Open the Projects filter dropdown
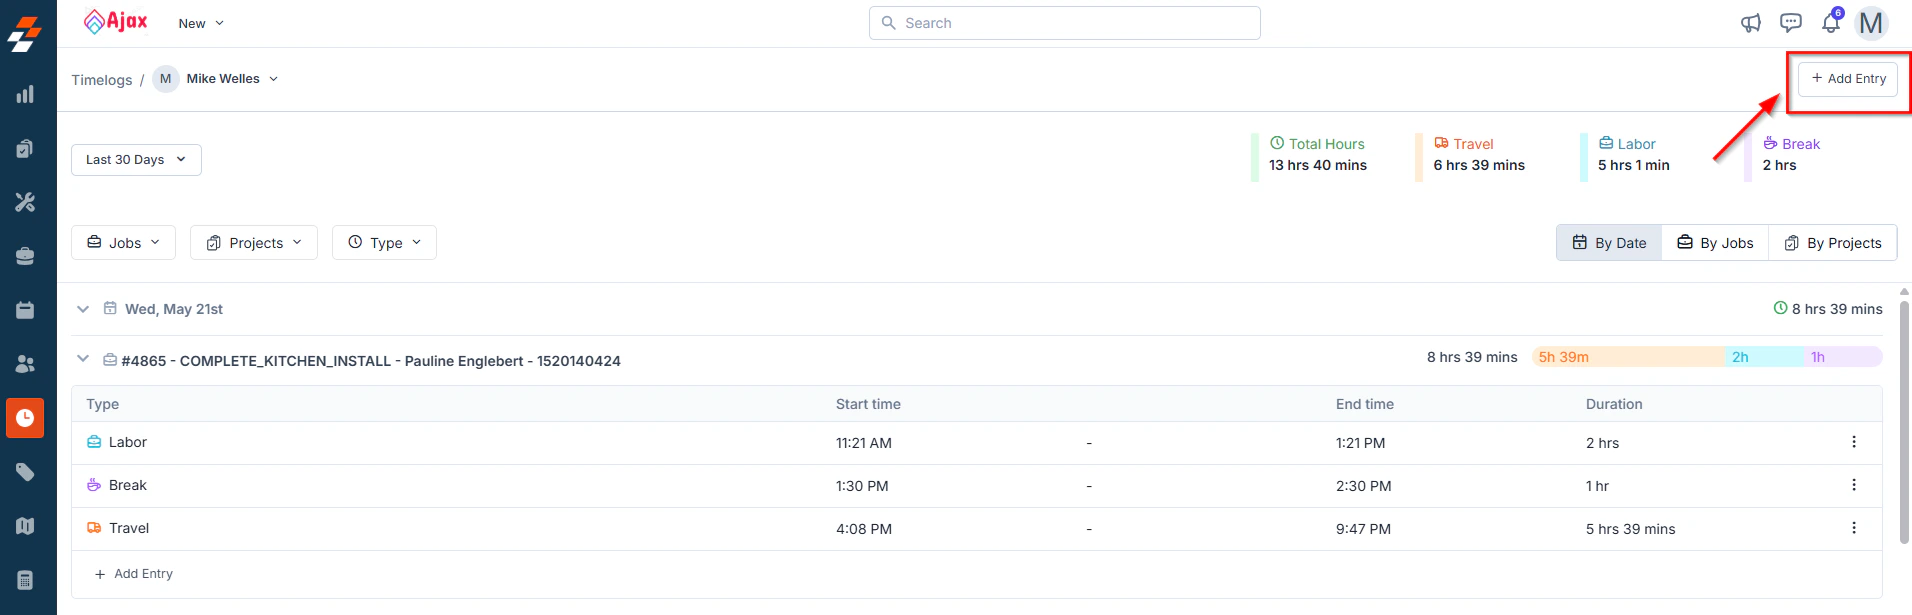This screenshot has width=1912, height=615. pyautogui.click(x=254, y=243)
